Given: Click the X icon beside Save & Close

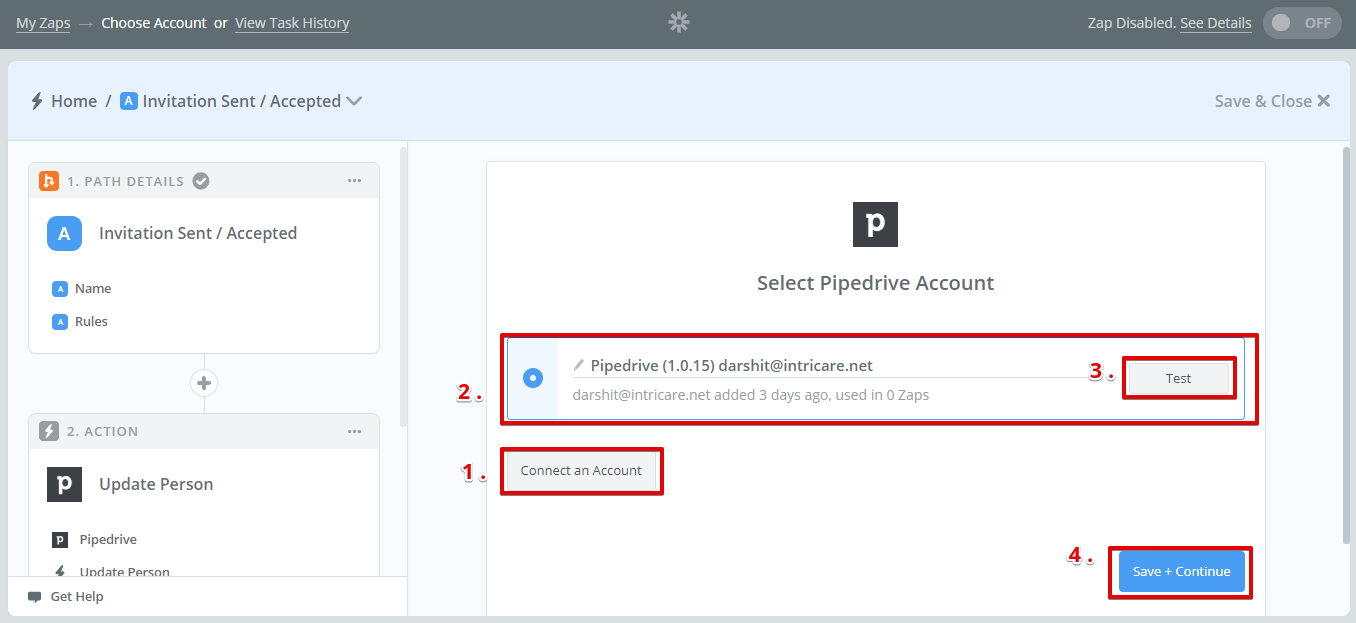Looking at the screenshot, I should [1324, 101].
